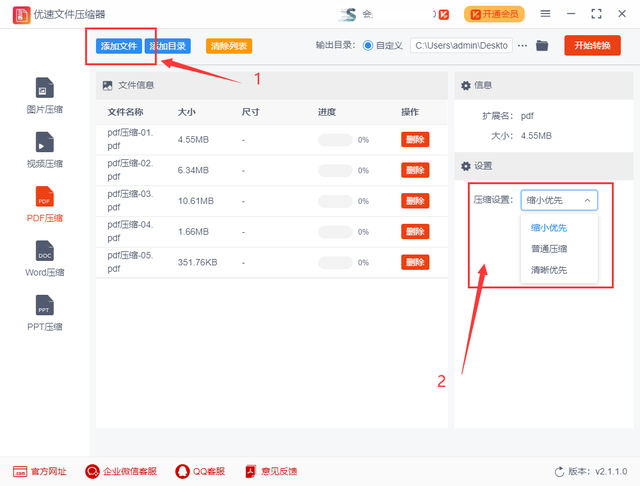Click the 官方网址 website icon
This screenshot has height=486, width=640.
pyautogui.click(x=20, y=471)
